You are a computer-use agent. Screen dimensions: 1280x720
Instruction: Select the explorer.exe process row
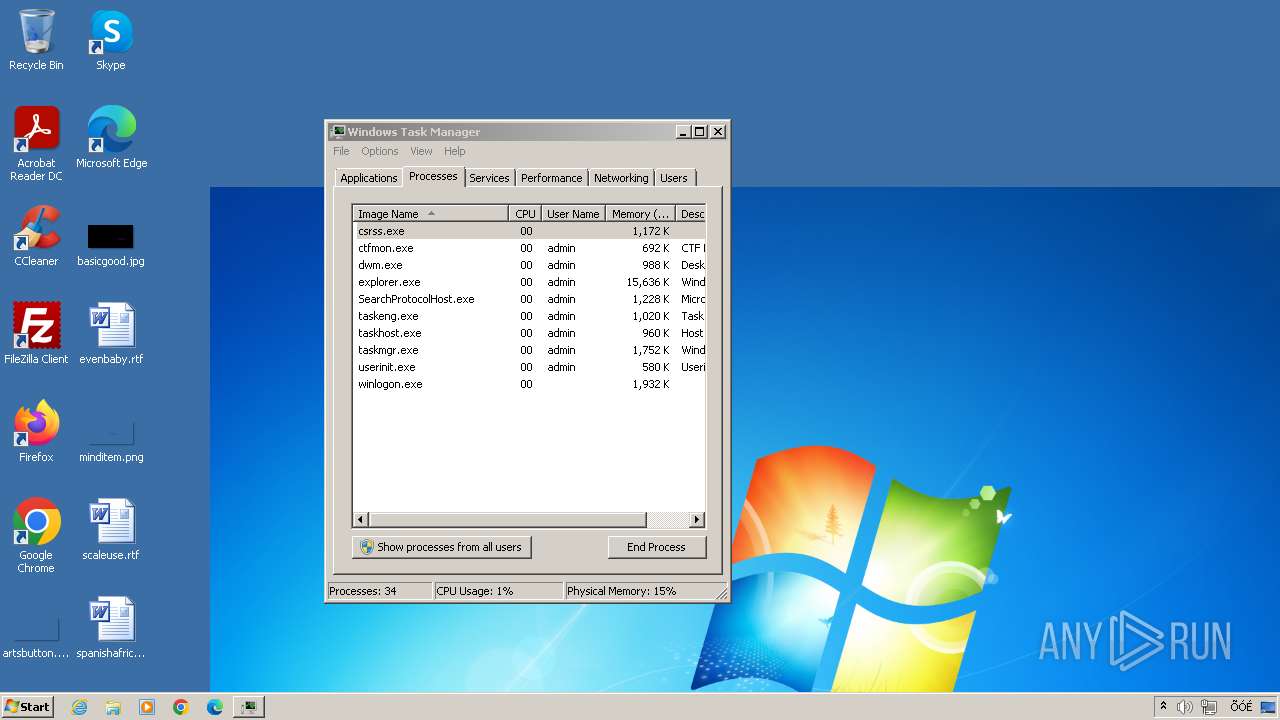point(530,282)
